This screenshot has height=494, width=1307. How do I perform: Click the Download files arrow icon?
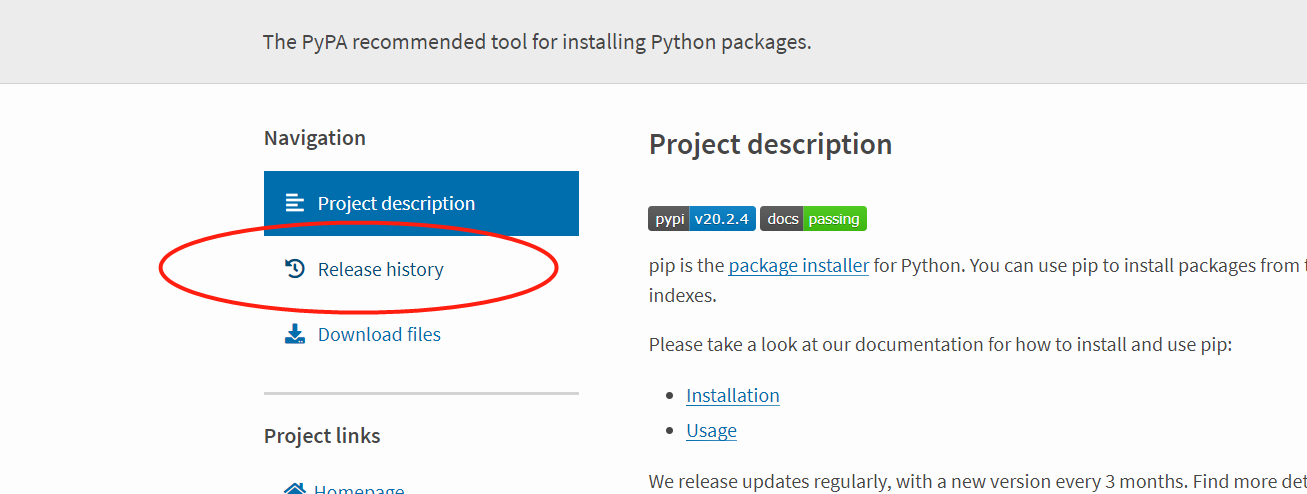coord(294,334)
